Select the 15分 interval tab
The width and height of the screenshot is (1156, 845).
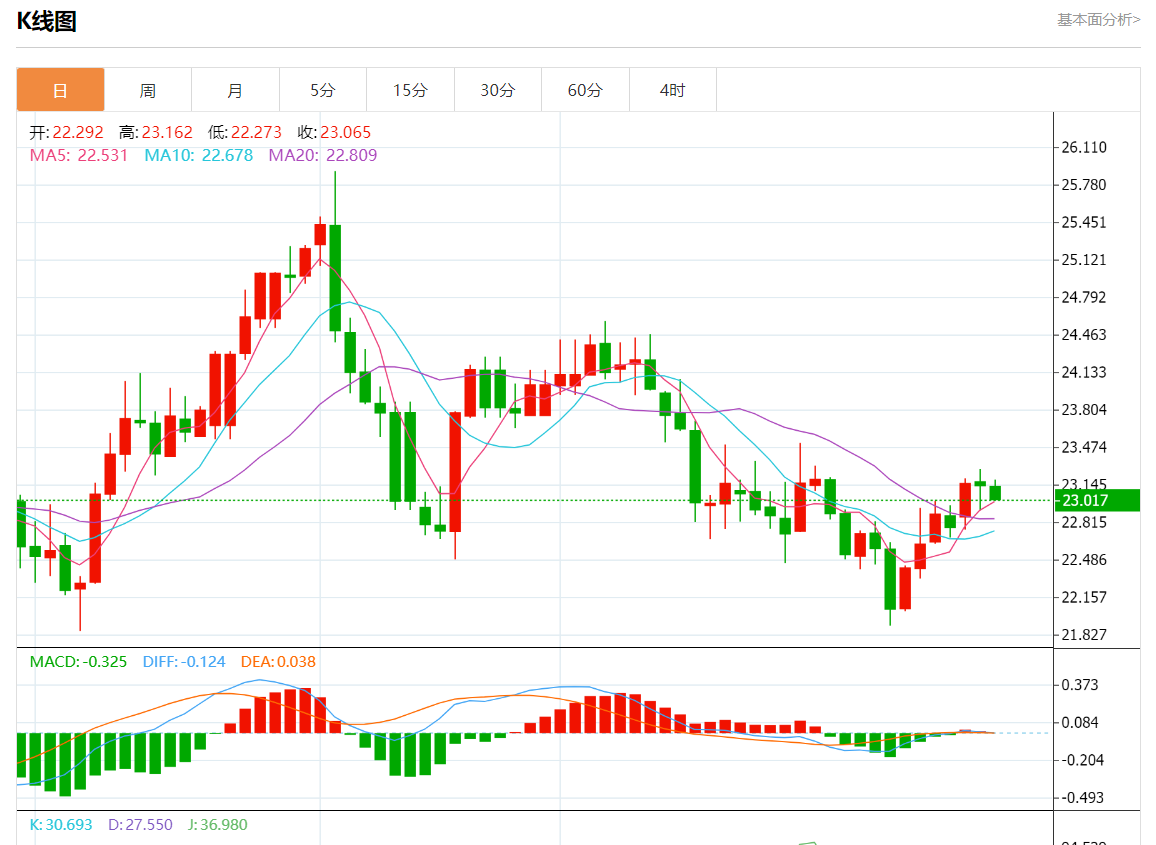point(410,90)
